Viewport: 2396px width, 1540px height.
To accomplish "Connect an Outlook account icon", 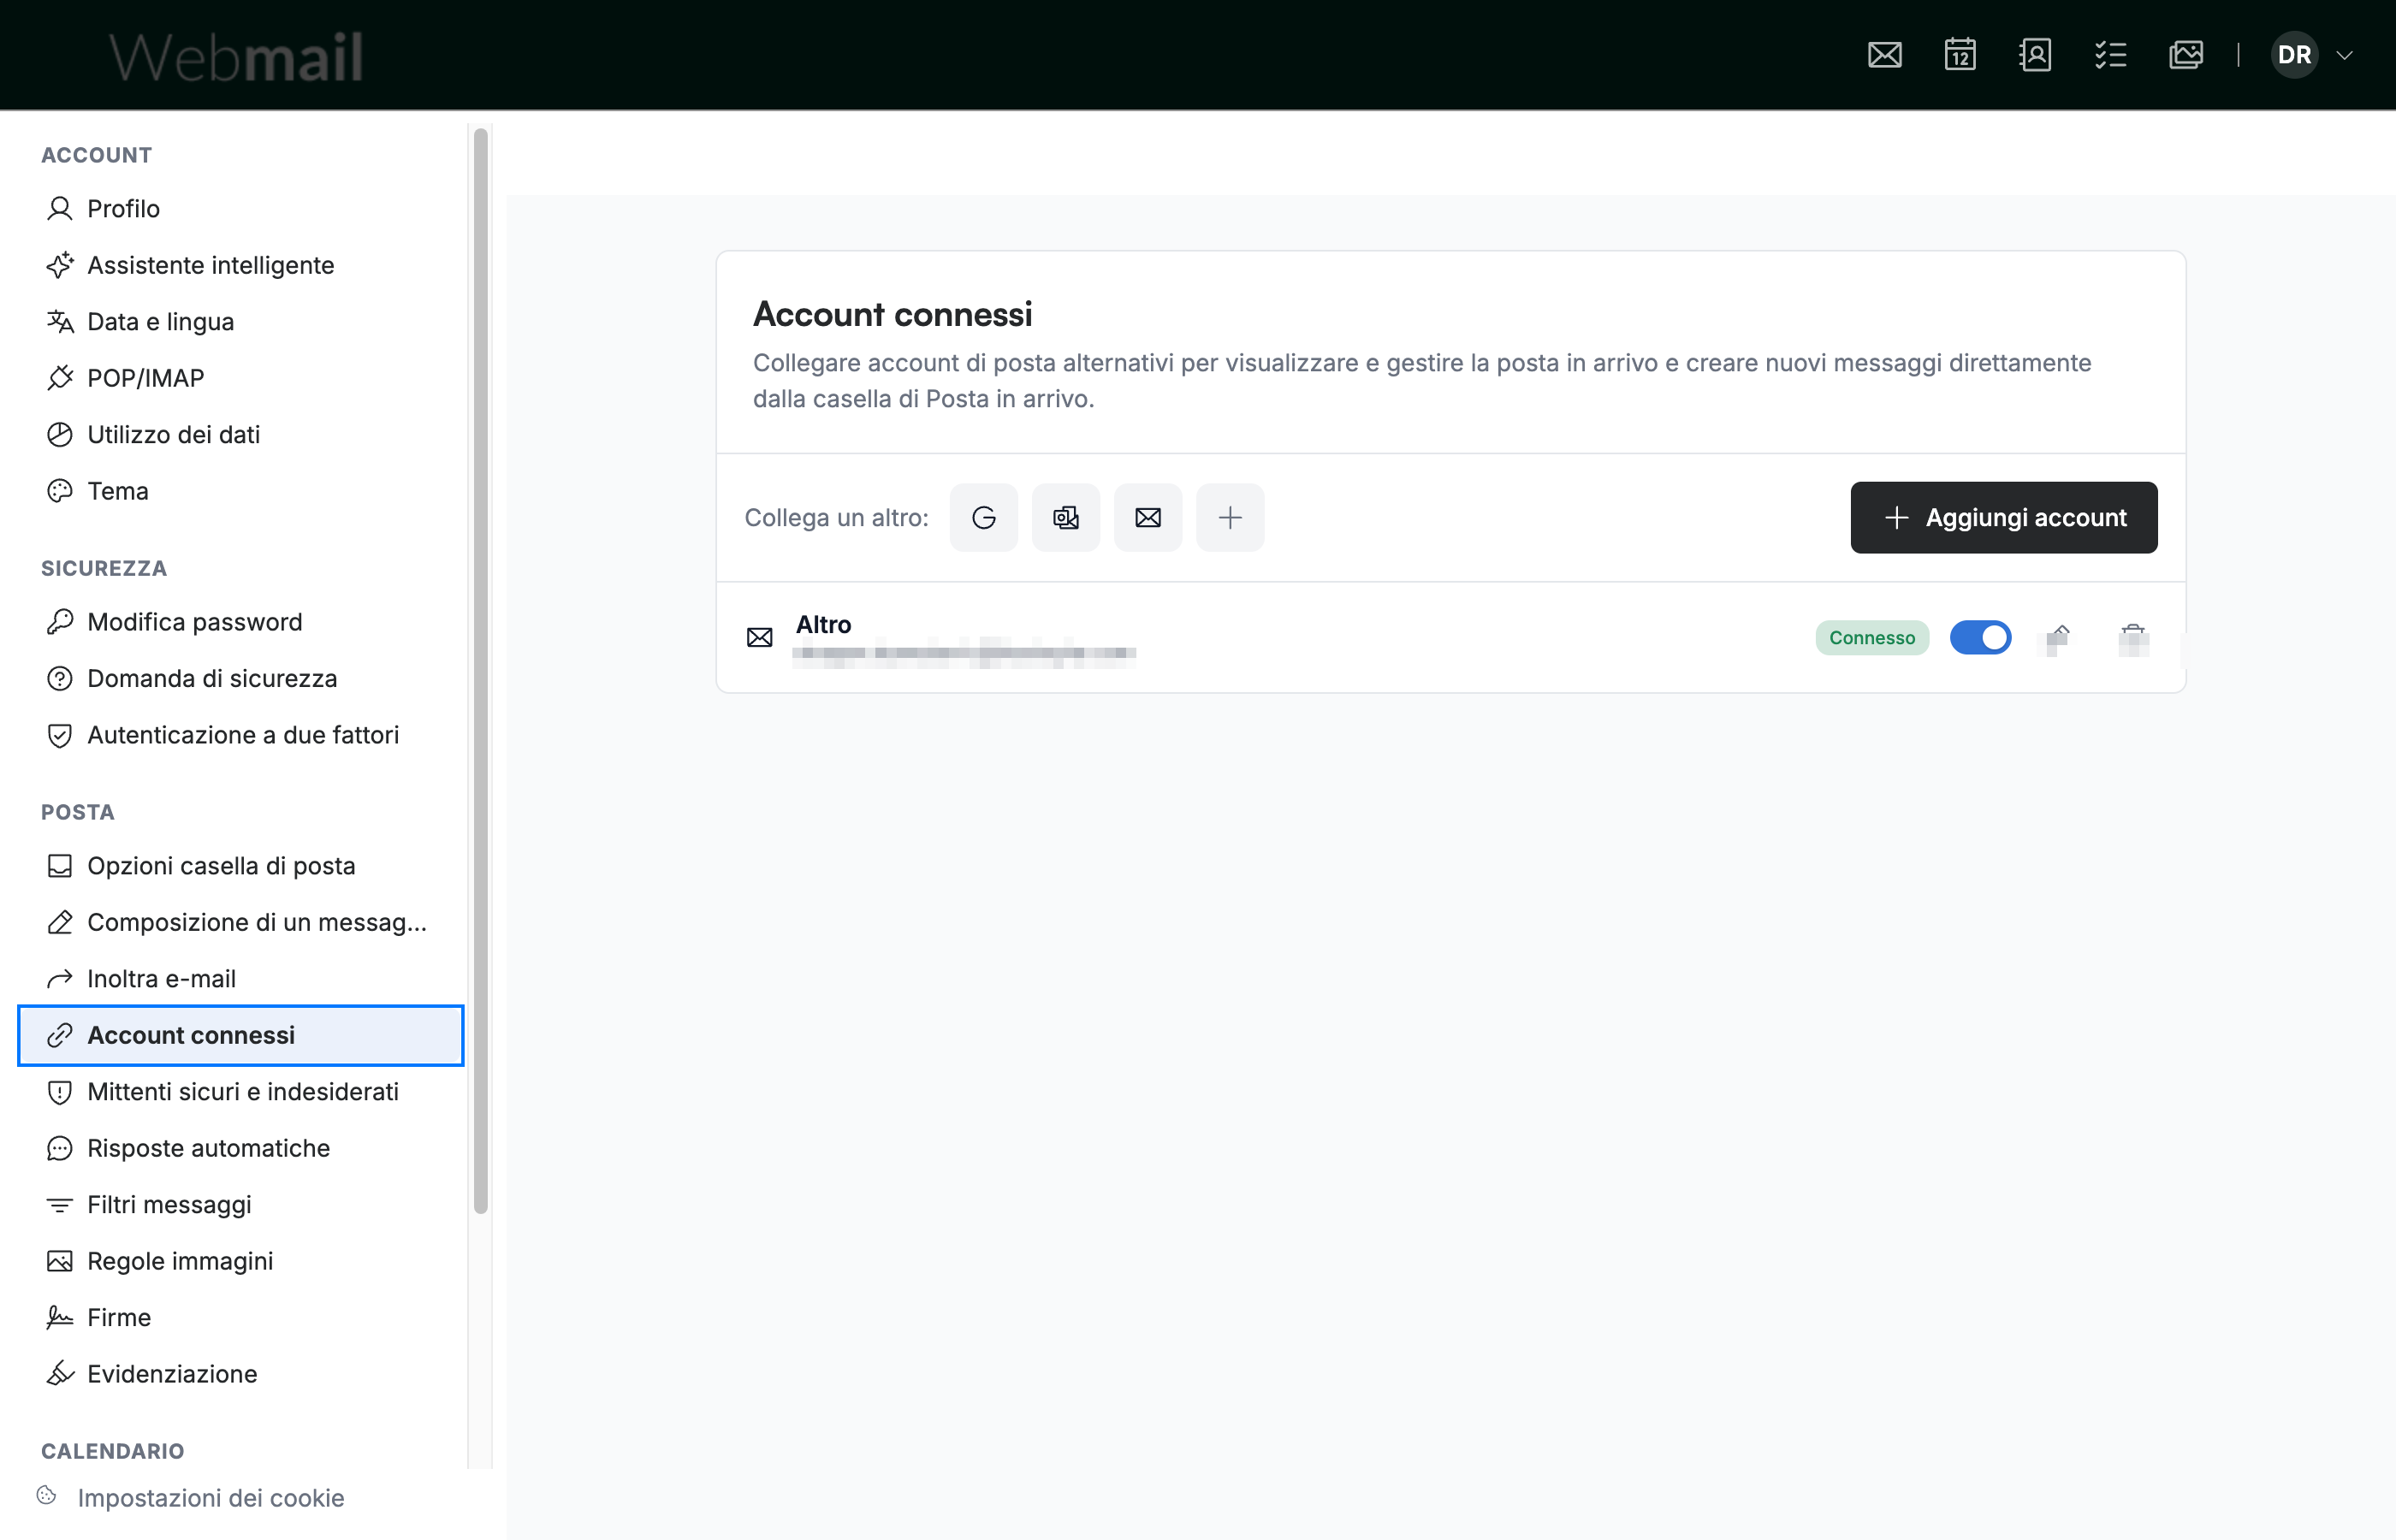I will [x=1066, y=518].
